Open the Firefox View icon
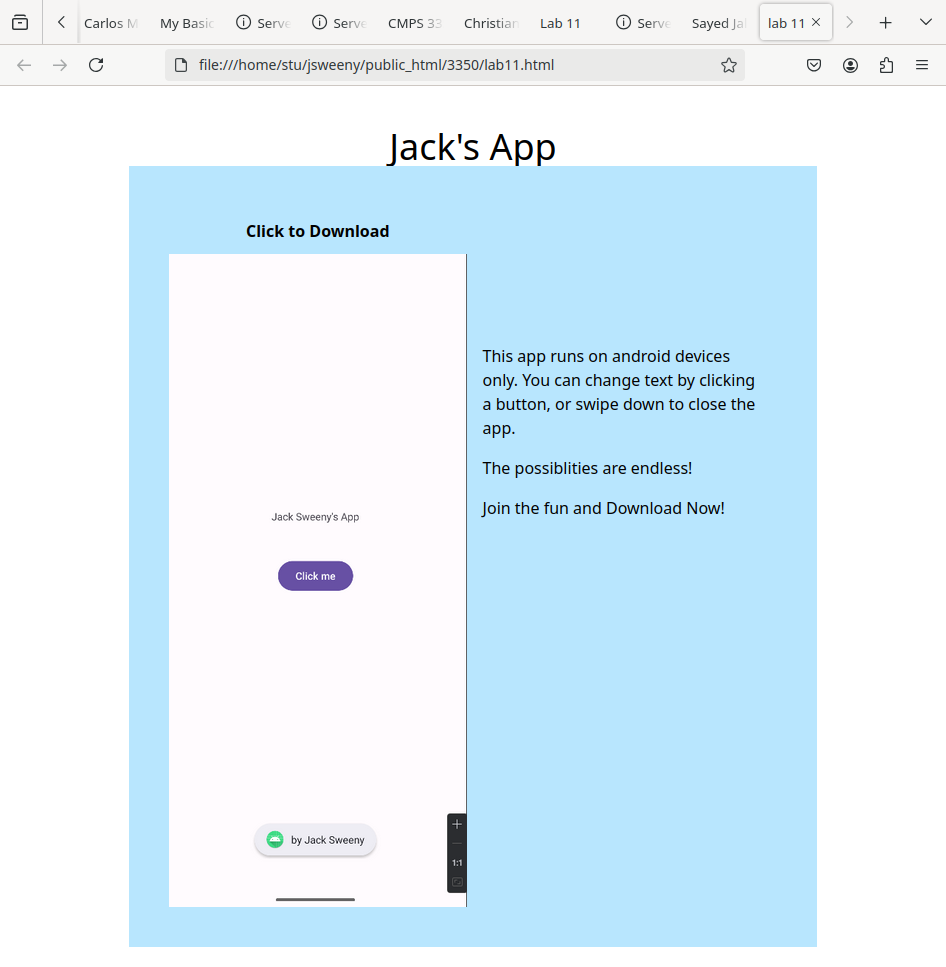 (20, 22)
